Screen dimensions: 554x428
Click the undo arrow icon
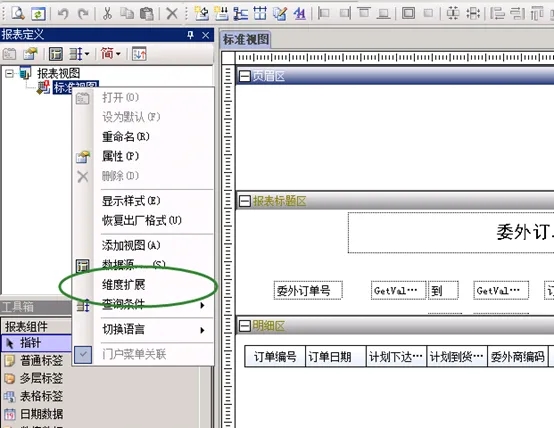pos(63,14)
